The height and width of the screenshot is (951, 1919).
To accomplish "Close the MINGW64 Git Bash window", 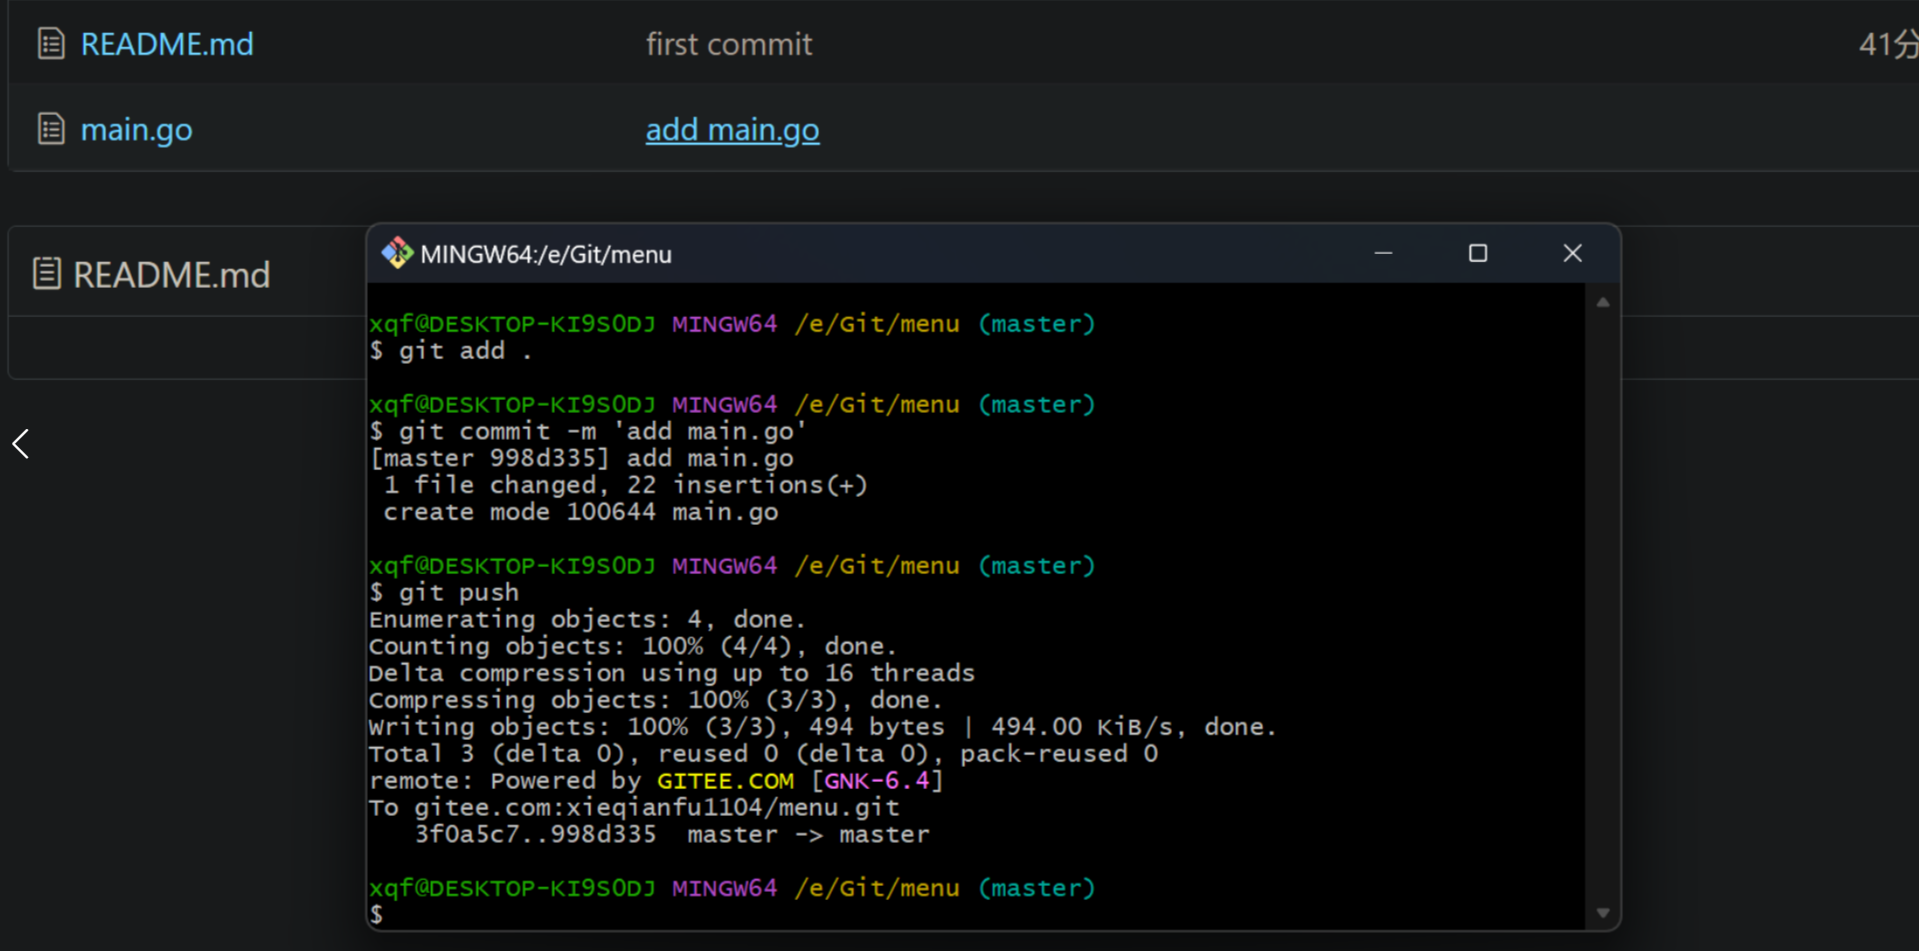I will pos(1572,254).
